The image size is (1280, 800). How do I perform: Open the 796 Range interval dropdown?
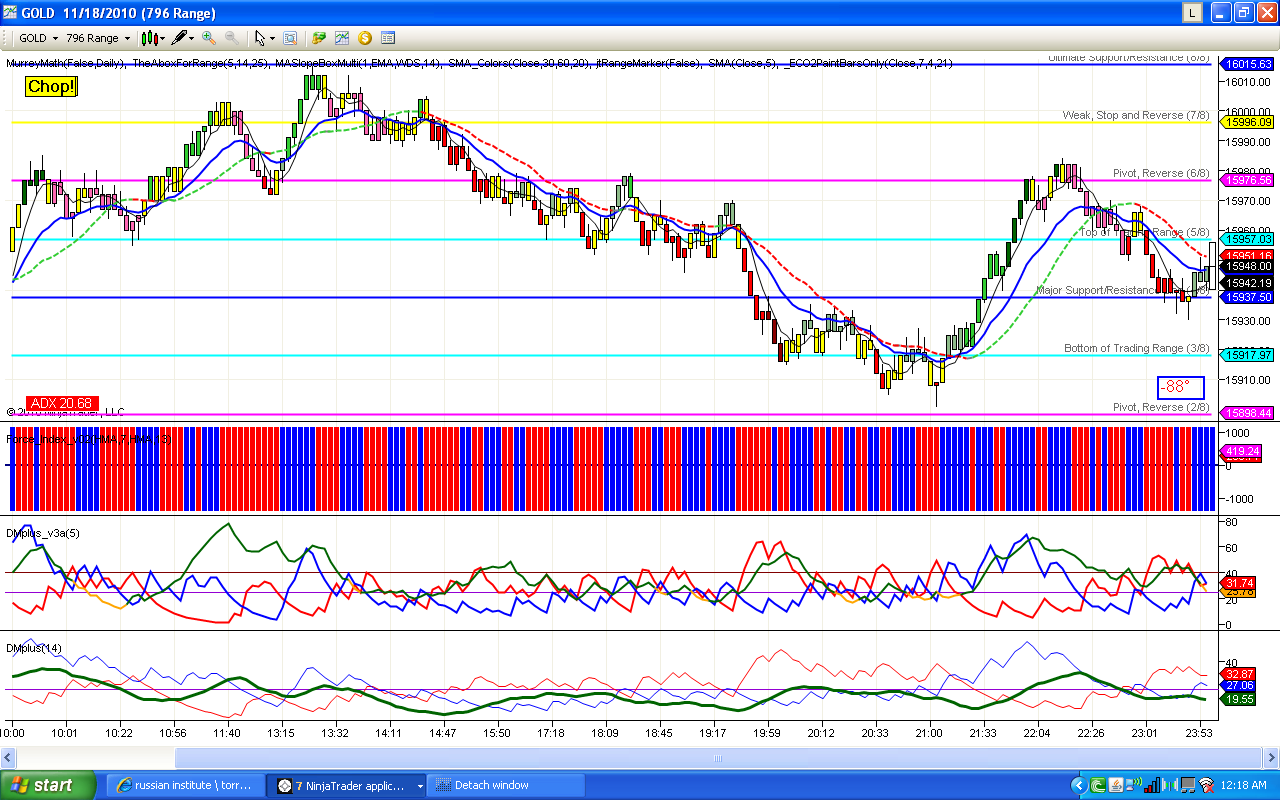click(x=98, y=38)
